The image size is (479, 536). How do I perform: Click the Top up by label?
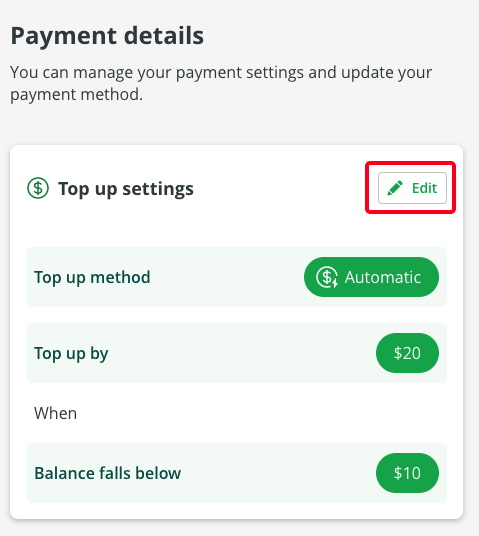coord(71,353)
